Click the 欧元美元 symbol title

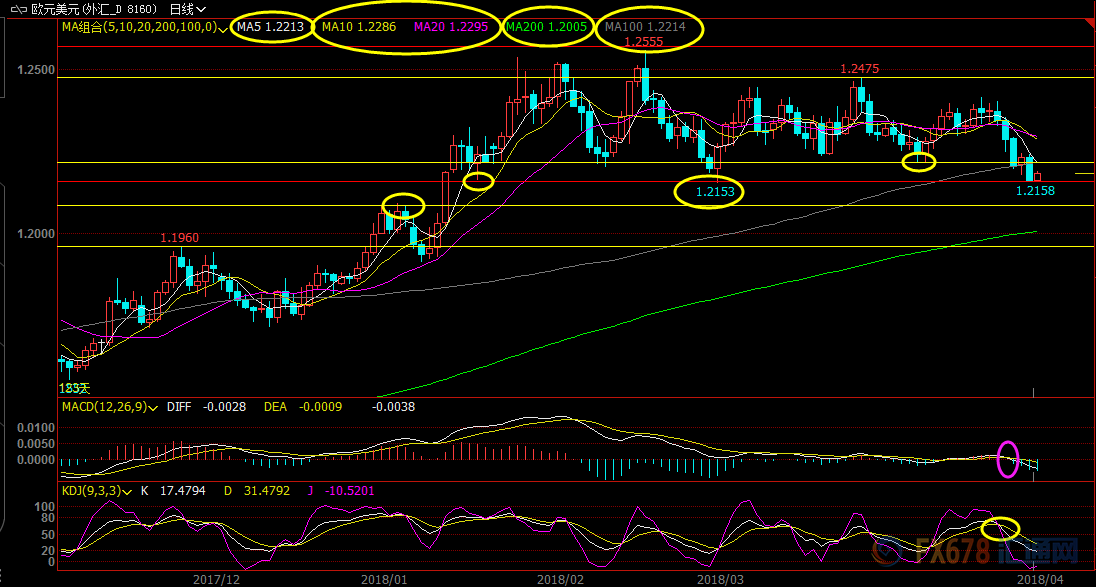tap(56, 10)
